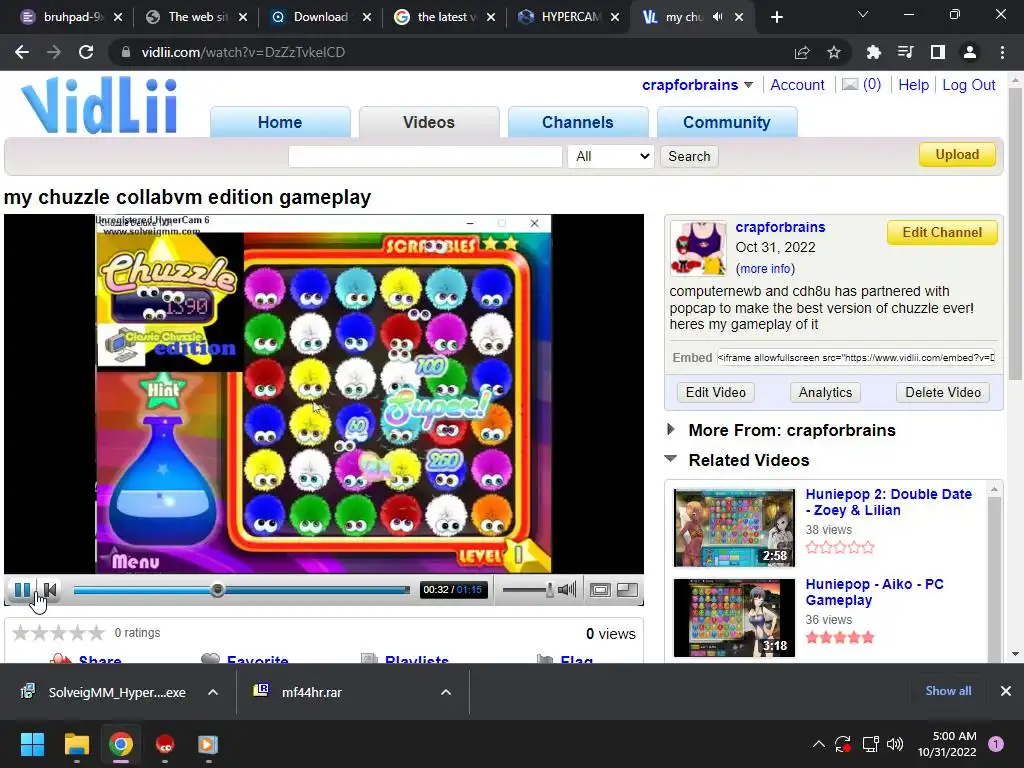The width and height of the screenshot is (1024, 768).
Task: Open Huniepop 2 Double Date thumbnail
Action: [x=734, y=528]
